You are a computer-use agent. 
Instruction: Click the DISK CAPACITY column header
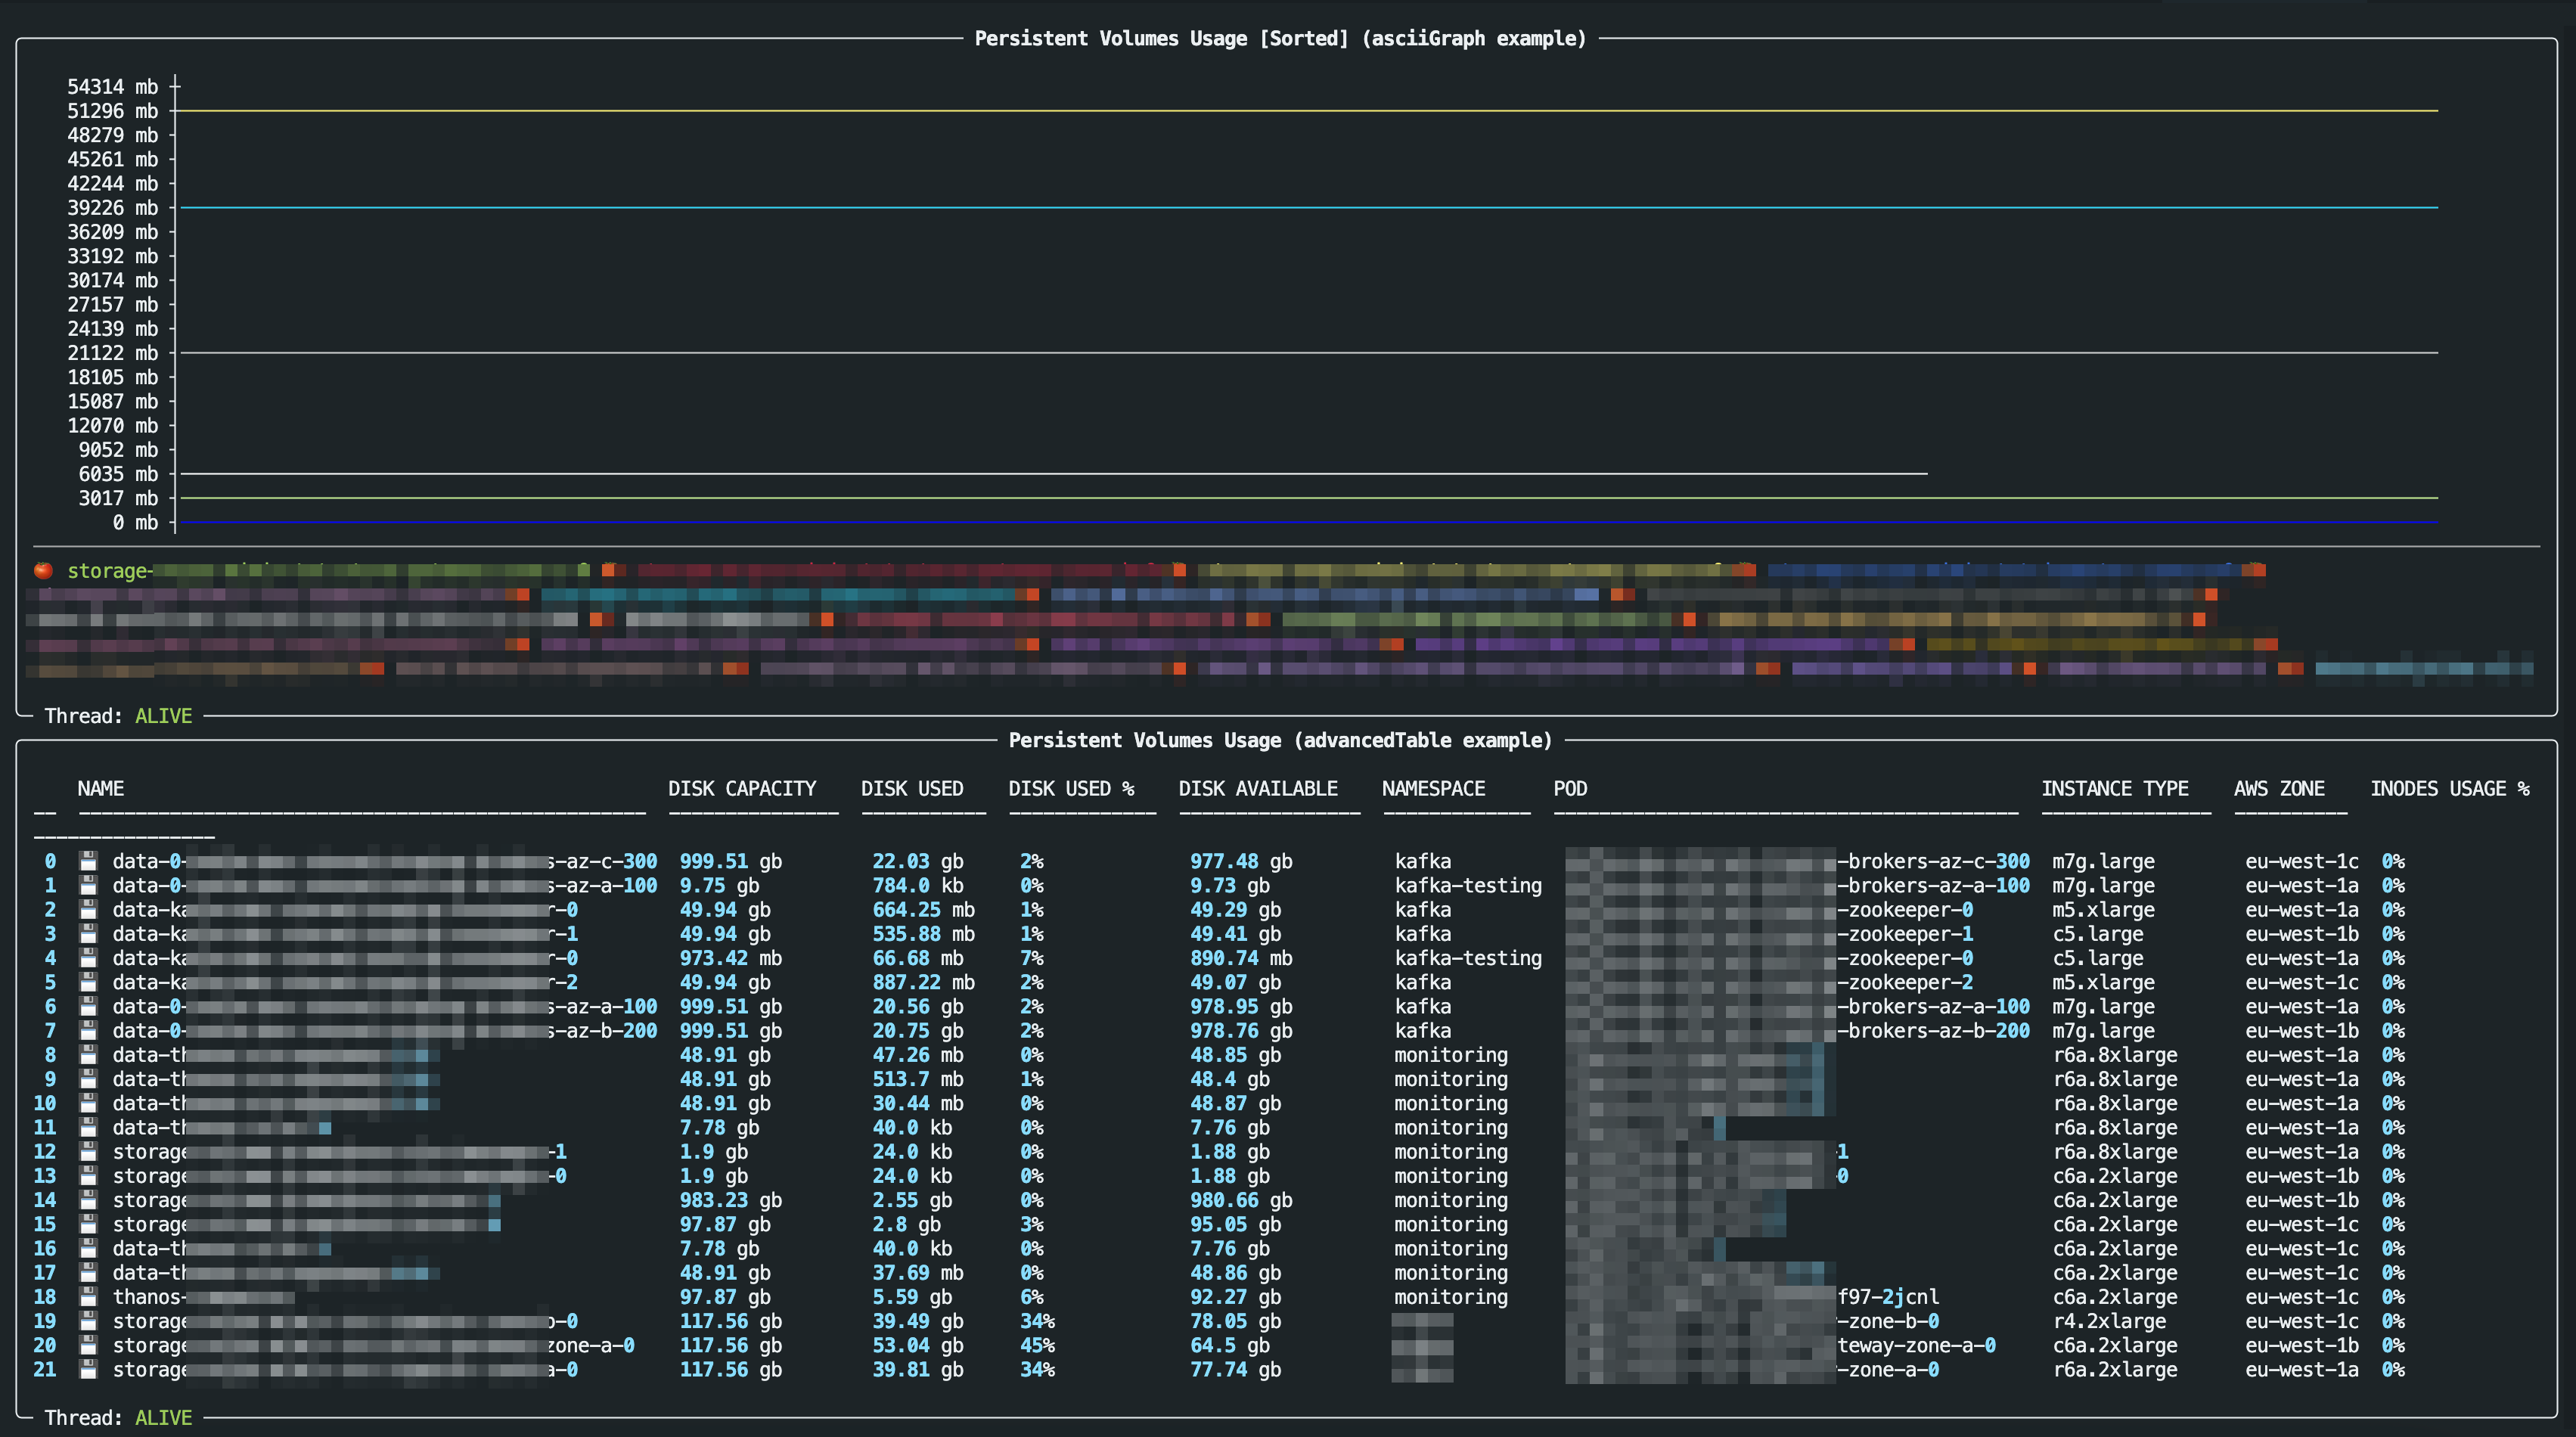742,788
